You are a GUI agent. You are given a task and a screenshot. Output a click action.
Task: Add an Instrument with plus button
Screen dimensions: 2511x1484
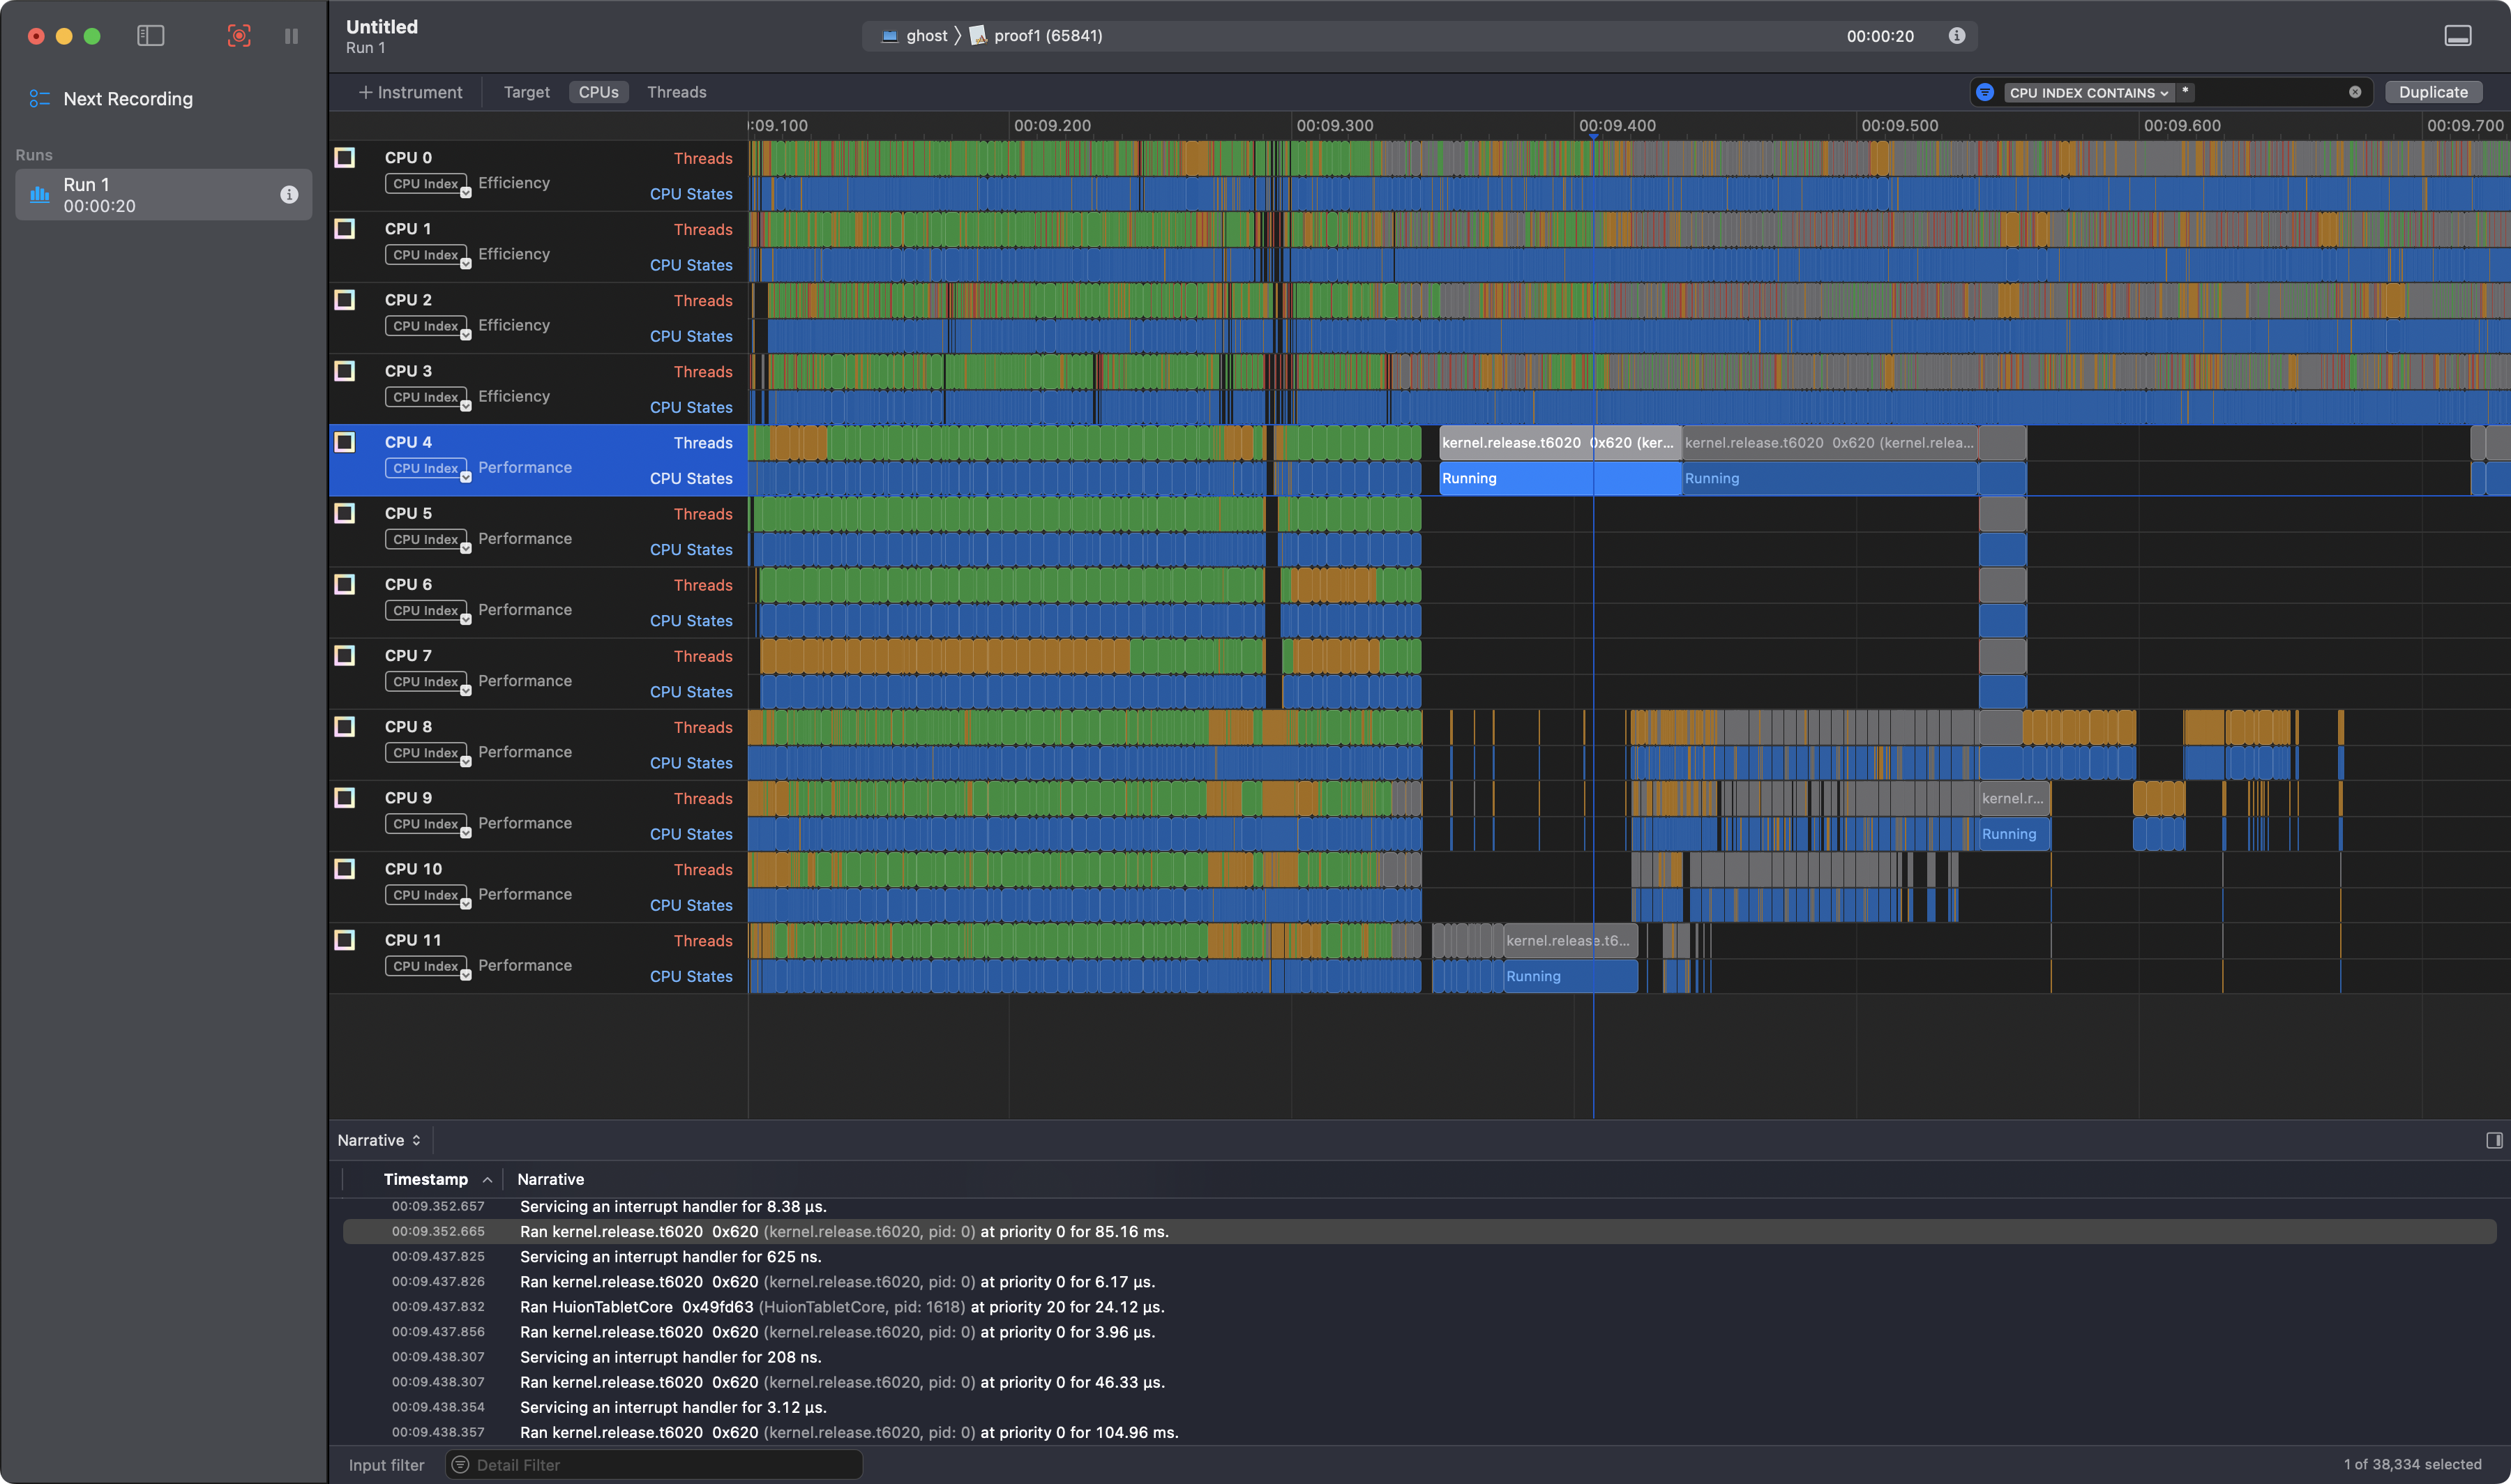(x=411, y=92)
